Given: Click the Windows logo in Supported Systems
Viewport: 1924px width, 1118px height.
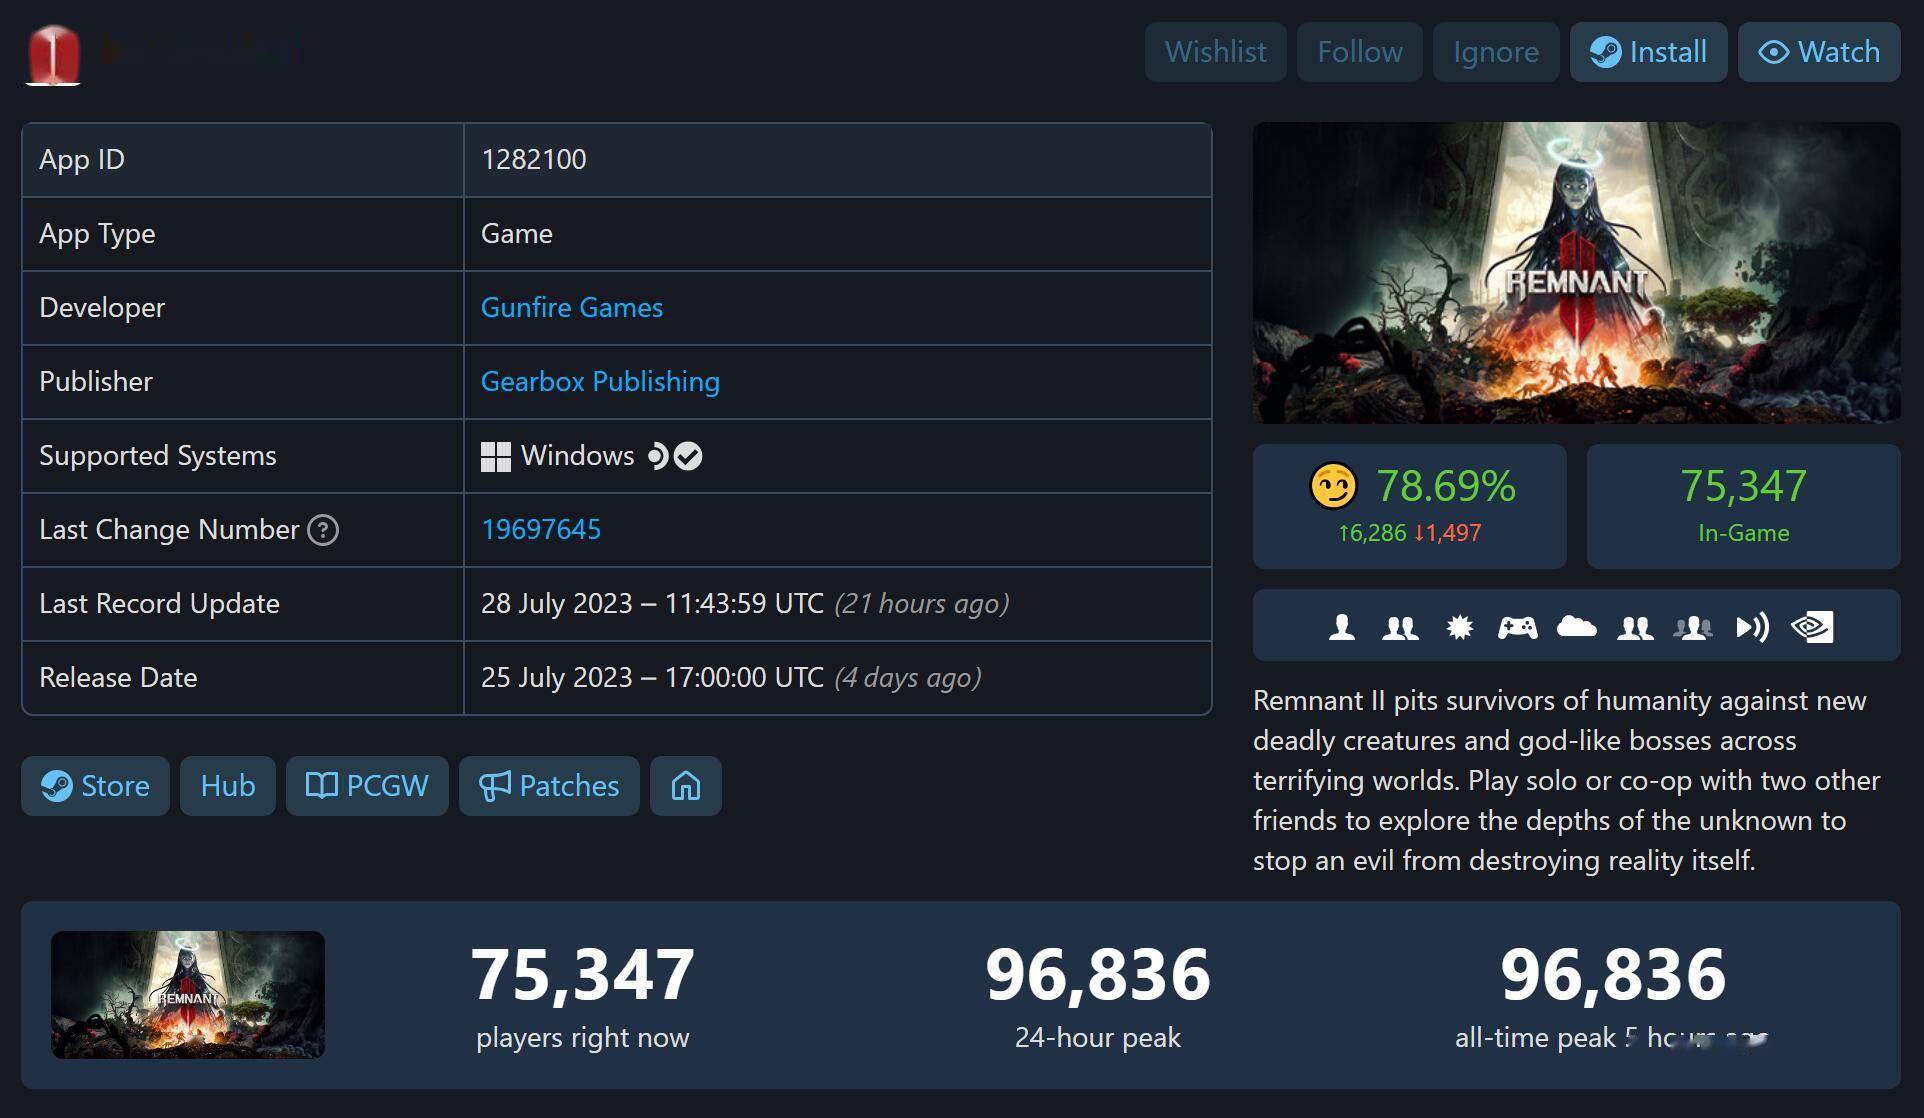Looking at the screenshot, I should coord(495,457).
